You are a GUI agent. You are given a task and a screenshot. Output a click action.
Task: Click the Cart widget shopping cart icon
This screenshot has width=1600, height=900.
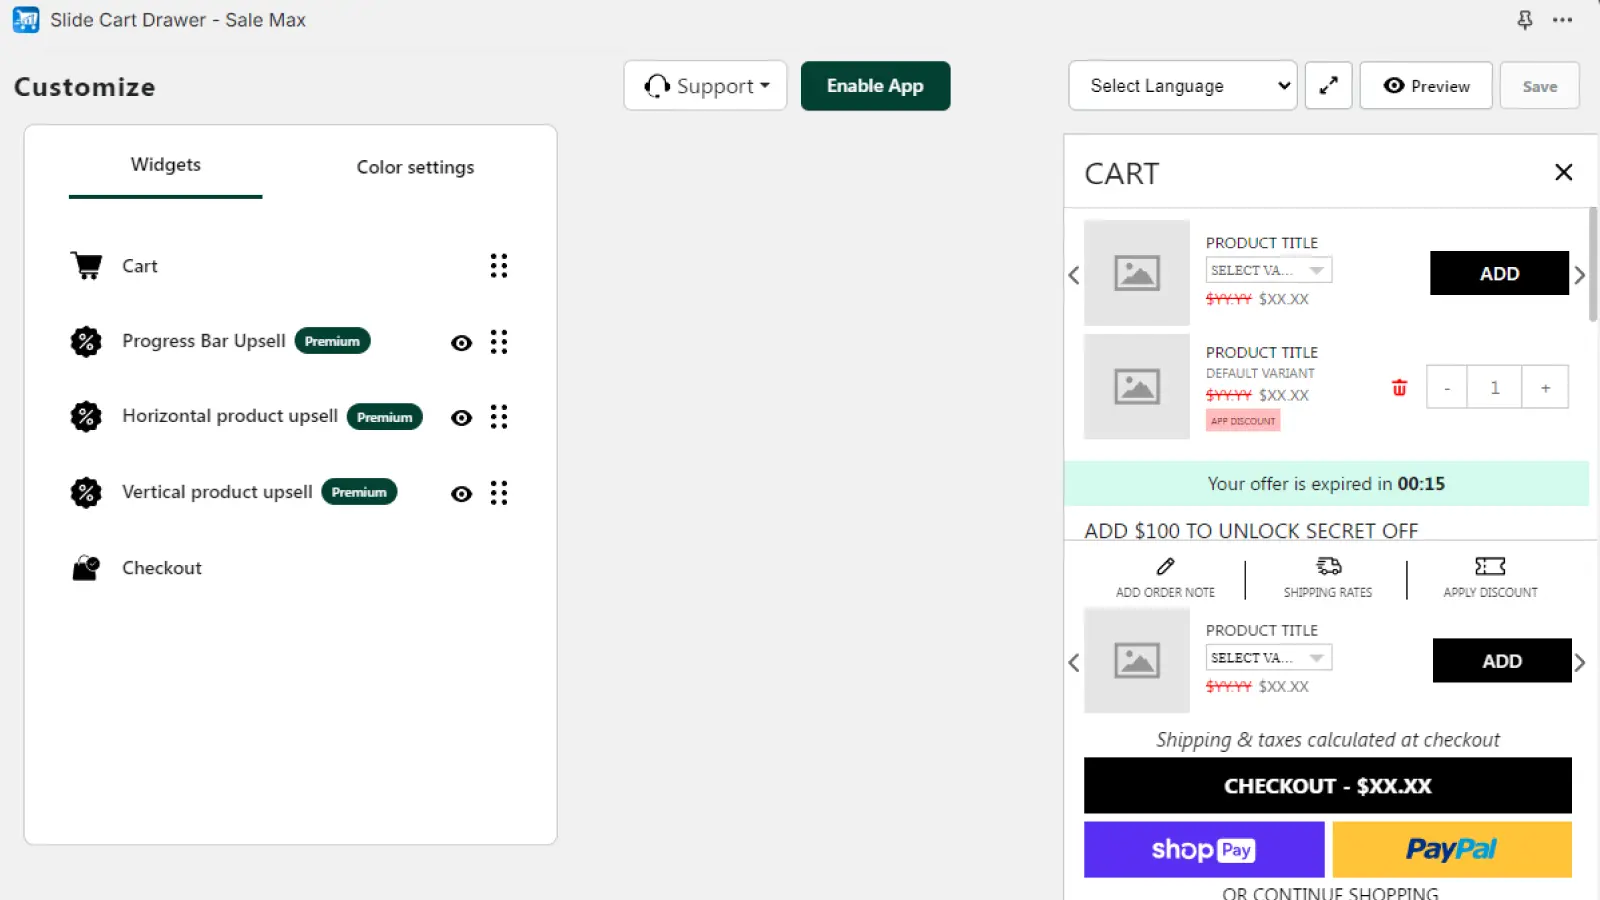[x=87, y=266]
